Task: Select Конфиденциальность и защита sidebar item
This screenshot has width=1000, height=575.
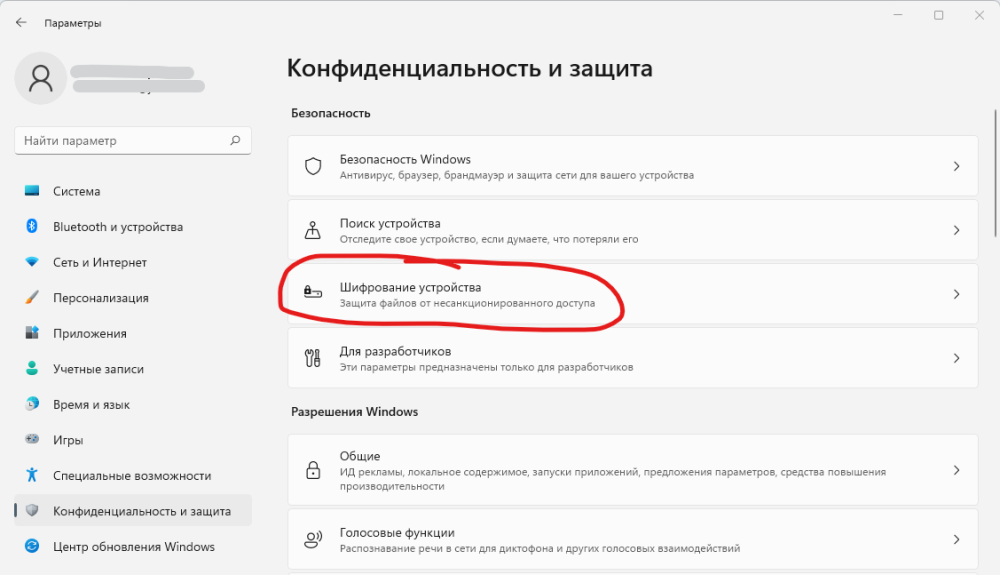Action: (x=133, y=511)
